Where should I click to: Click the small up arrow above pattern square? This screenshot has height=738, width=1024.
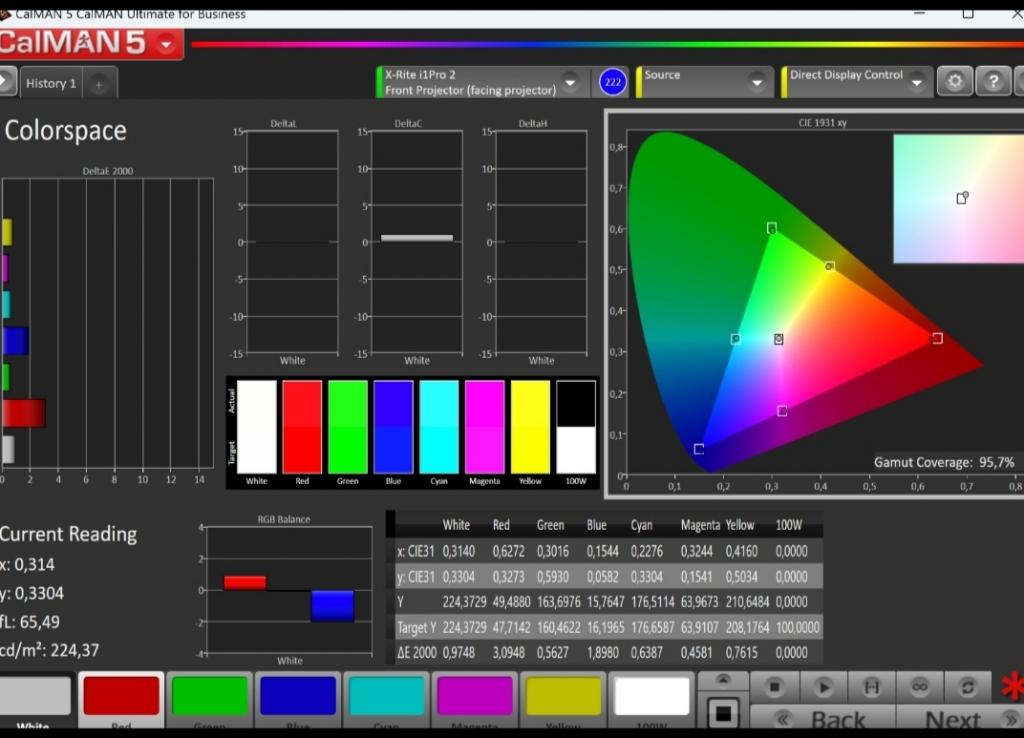(x=723, y=681)
